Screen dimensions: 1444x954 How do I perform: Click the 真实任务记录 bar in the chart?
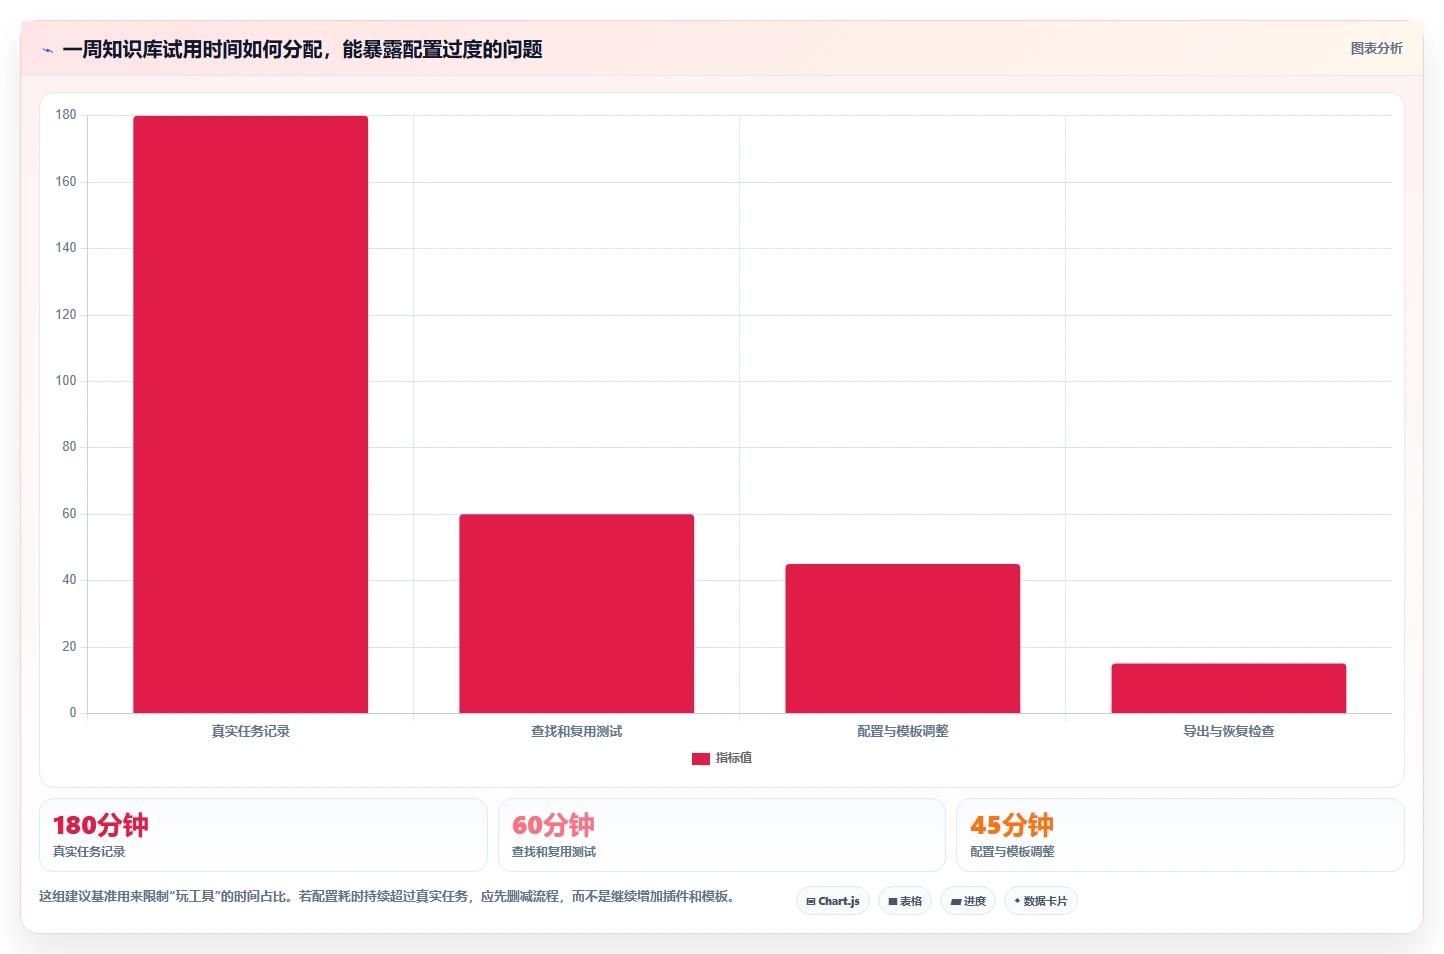[251, 414]
